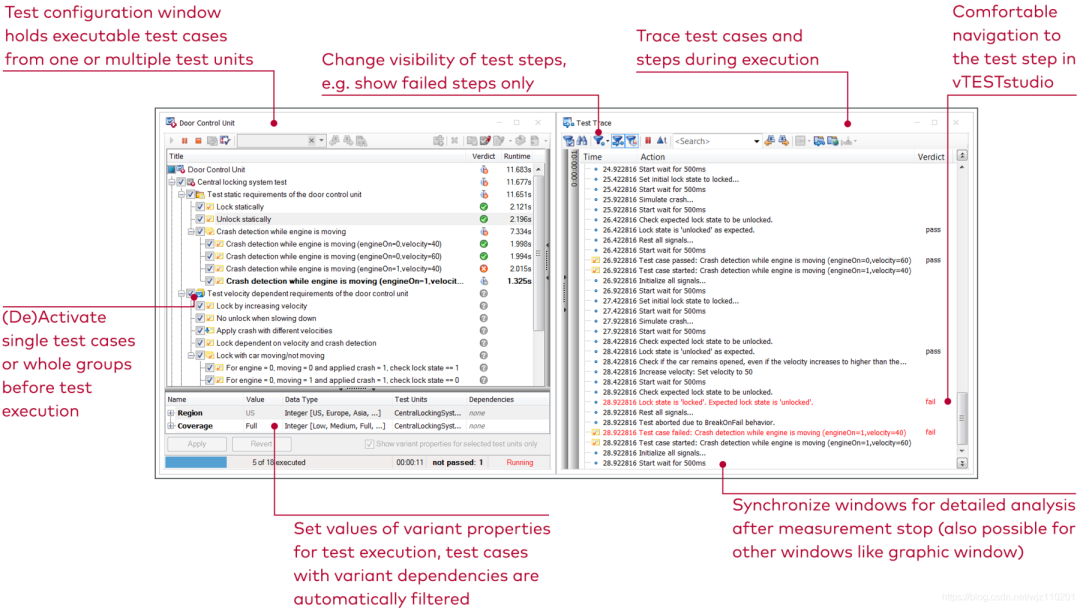Click the grey verdict icon for Lock by increasing velocity
The width and height of the screenshot is (1080, 608).
(484, 306)
